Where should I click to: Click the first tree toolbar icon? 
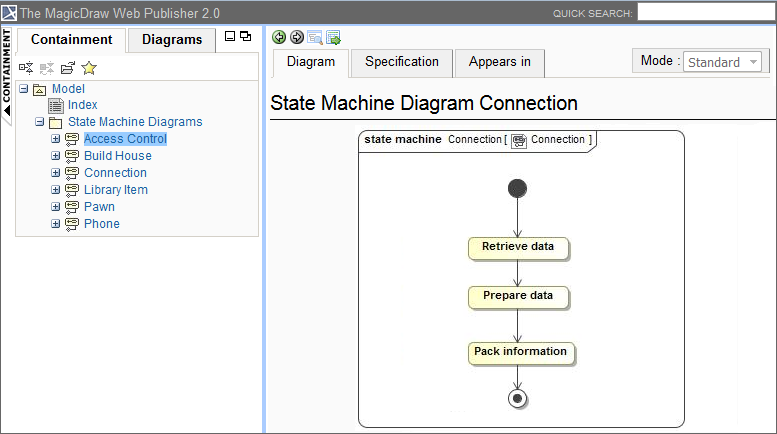tap(26, 68)
